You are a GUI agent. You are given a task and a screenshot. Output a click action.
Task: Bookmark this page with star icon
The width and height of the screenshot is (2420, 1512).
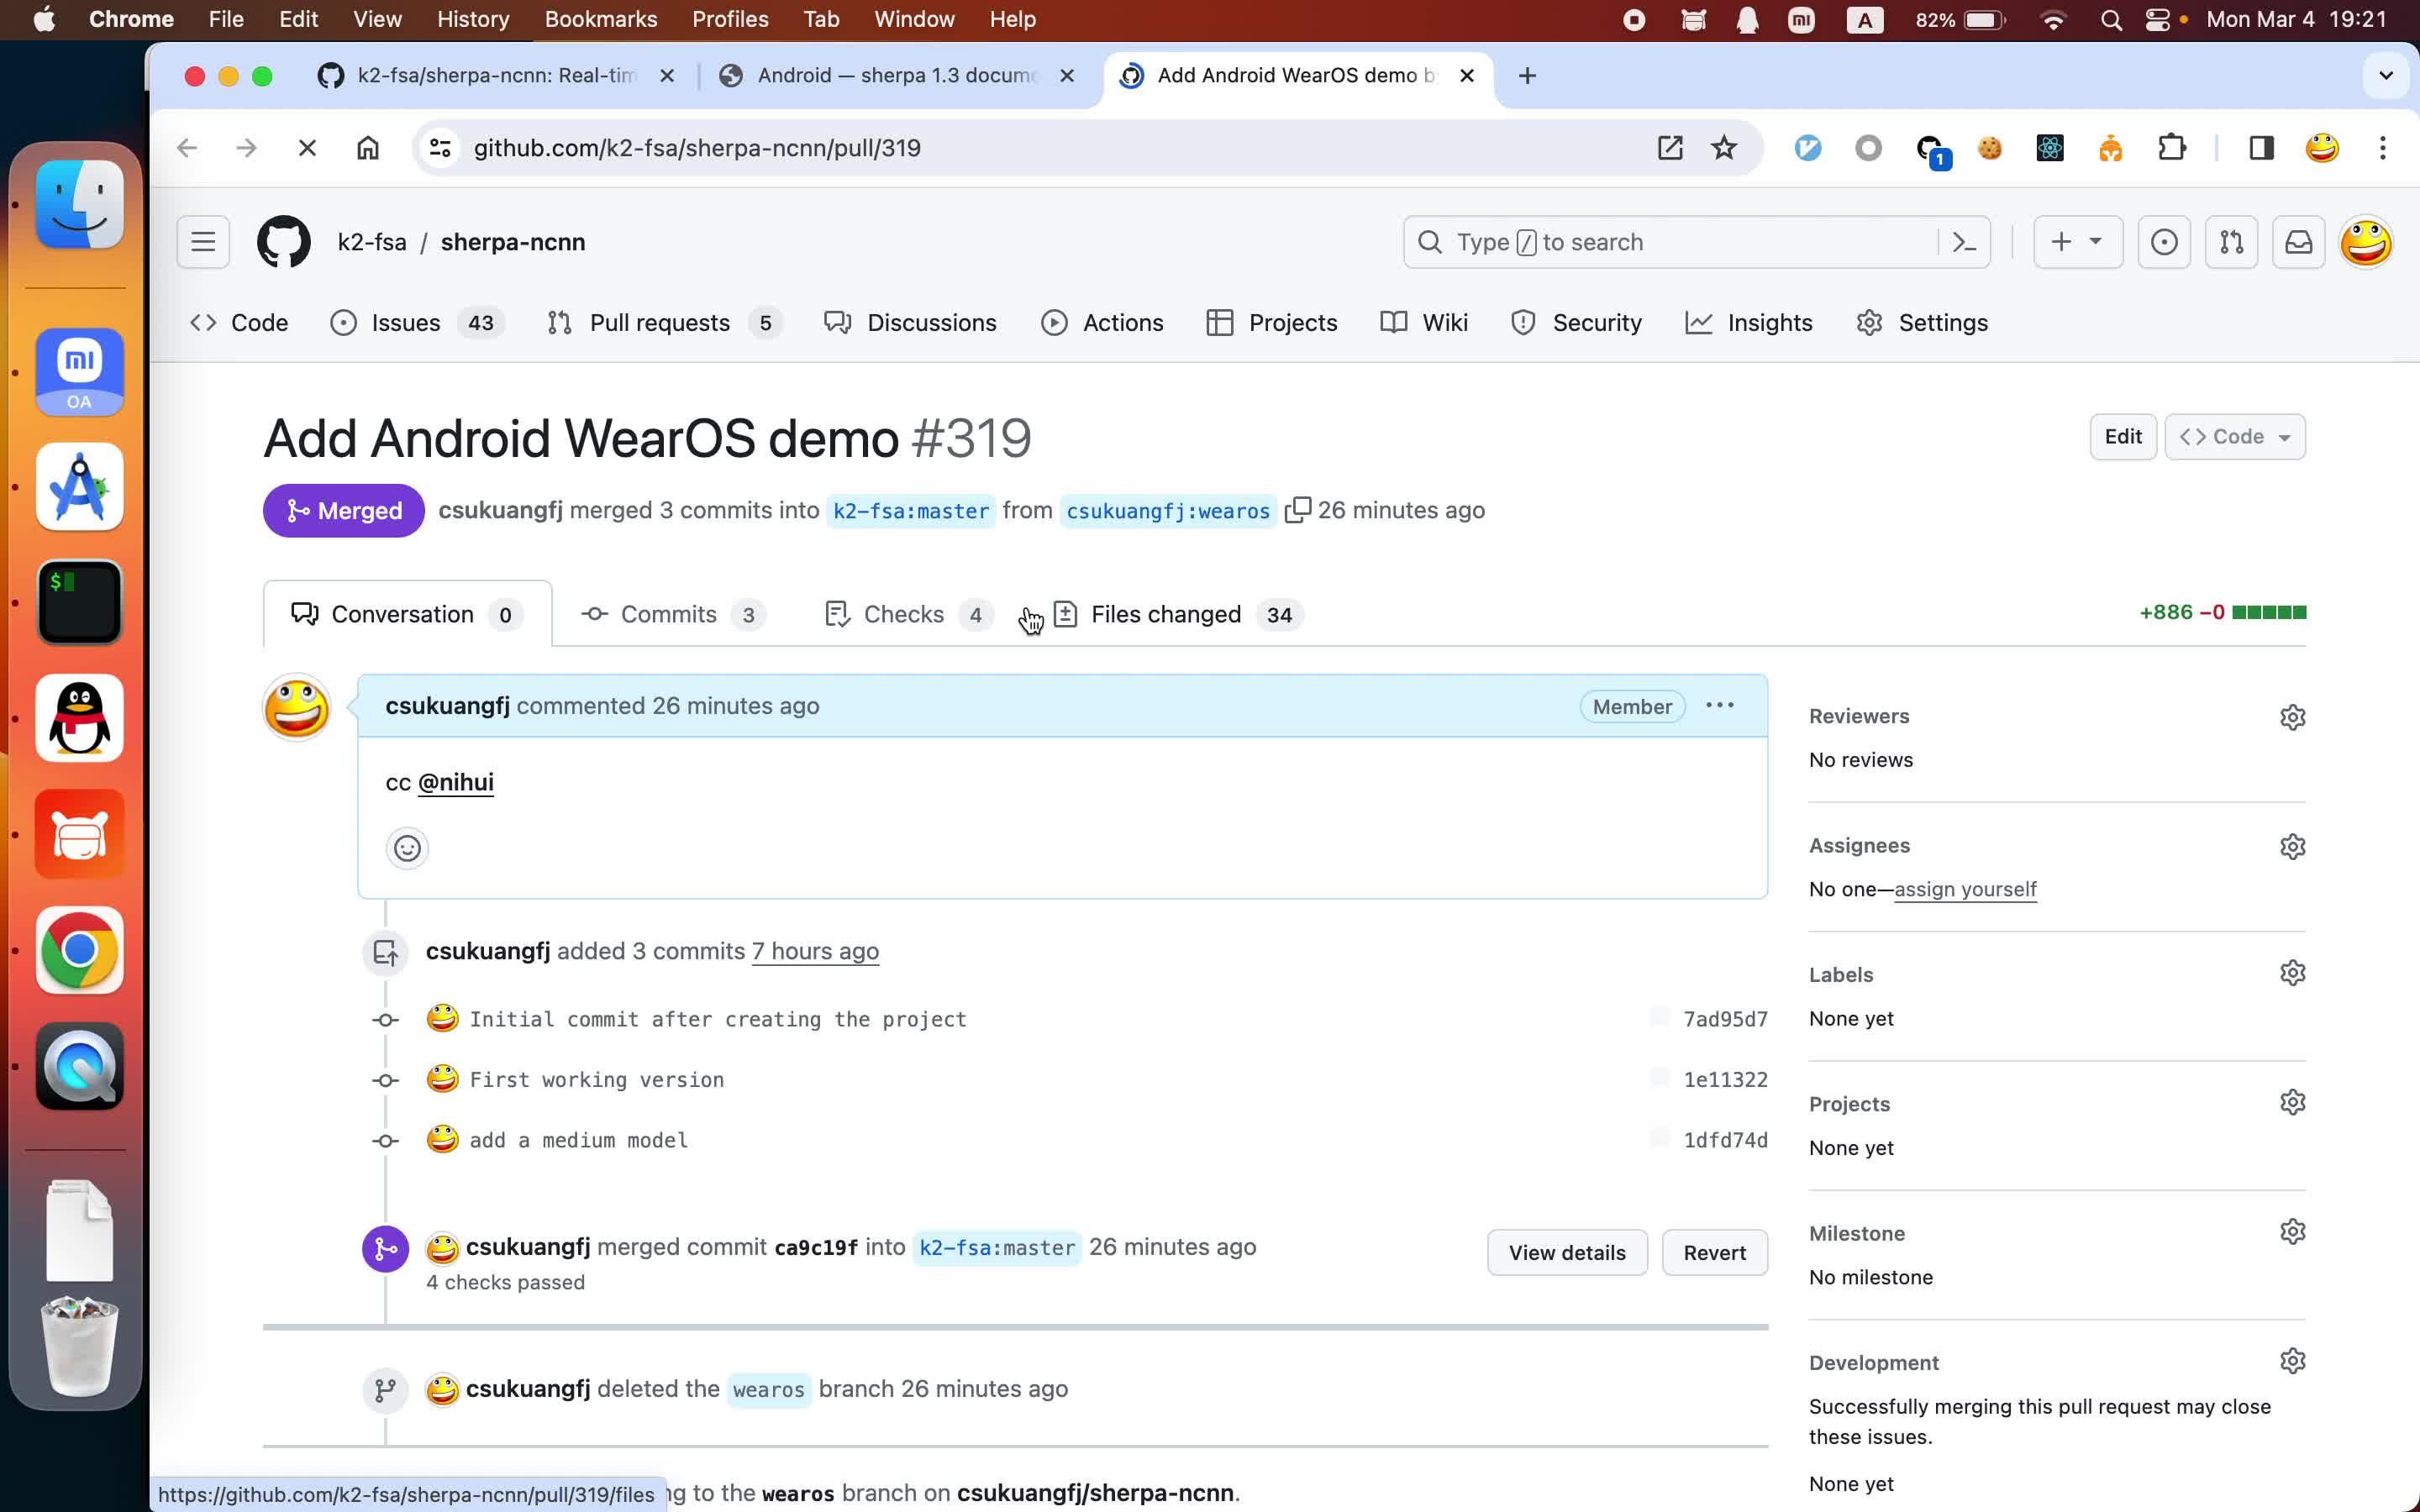click(x=1724, y=148)
